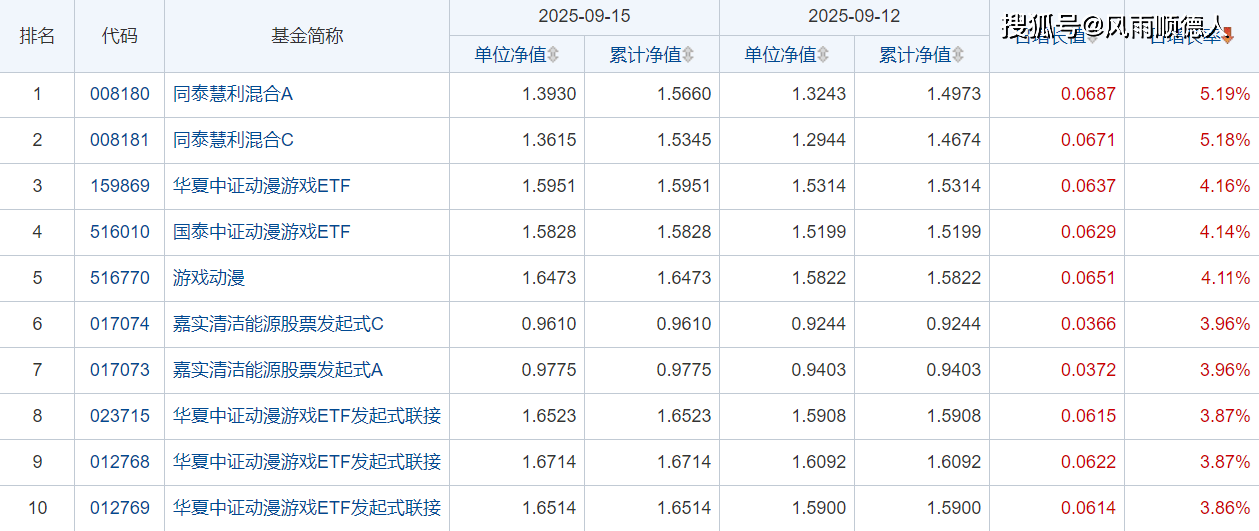The image size is (1259, 531).
Task: Select the 0.0614 growth value for 012769
Action: 1088,509
